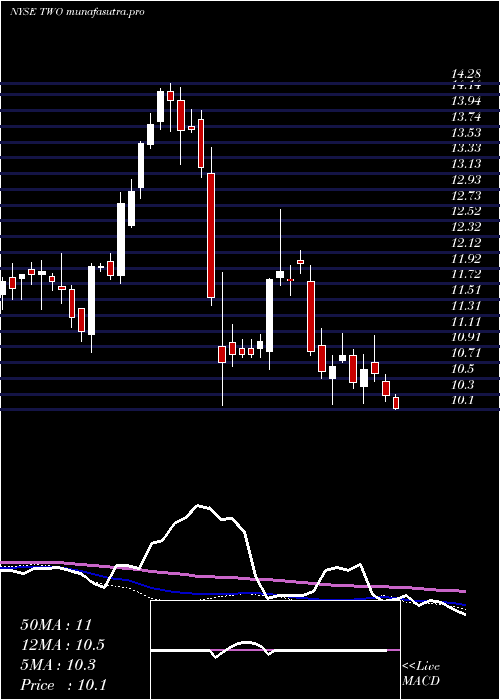Click the 13.13 price axis label
The width and height of the screenshot is (500, 700).
click(467, 164)
